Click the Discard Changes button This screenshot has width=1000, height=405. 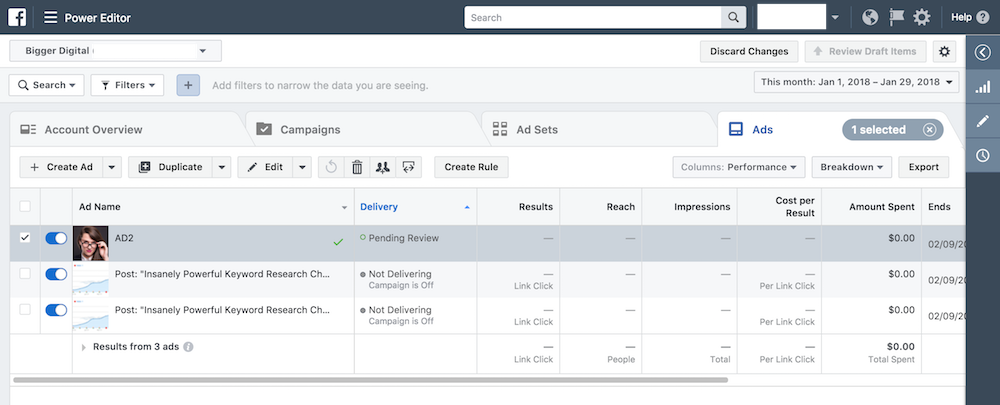click(x=749, y=52)
